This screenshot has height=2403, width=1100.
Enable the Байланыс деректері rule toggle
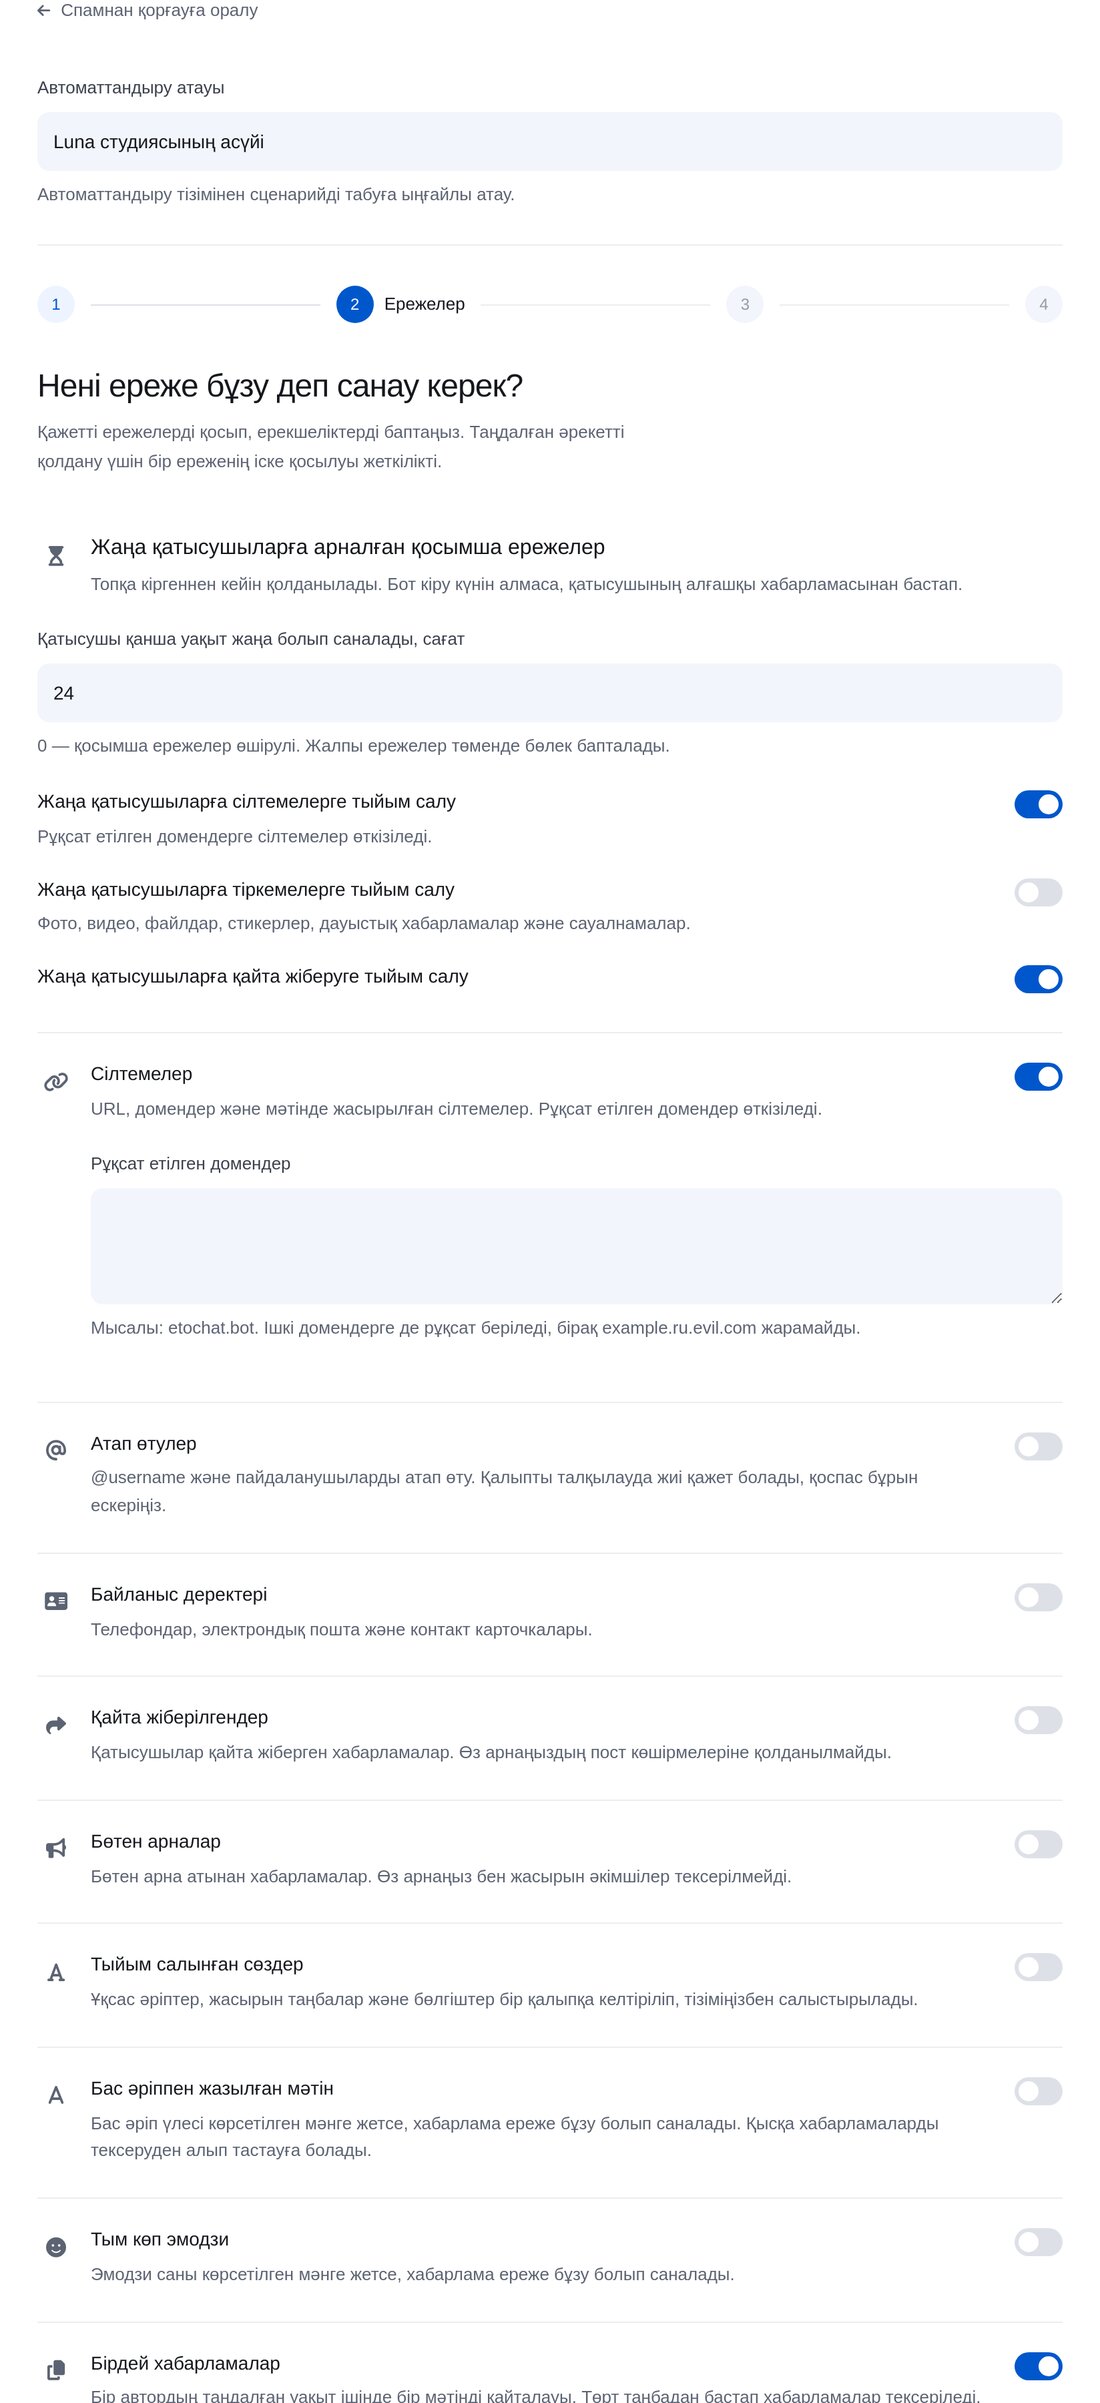click(x=1038, y=1597)
